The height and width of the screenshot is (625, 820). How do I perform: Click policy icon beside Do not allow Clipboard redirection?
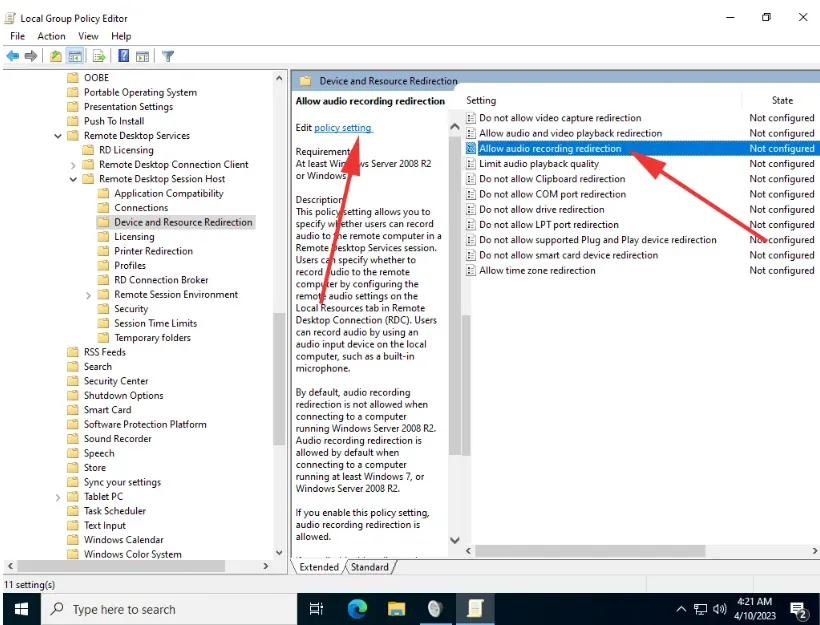[x=471, y=179]
